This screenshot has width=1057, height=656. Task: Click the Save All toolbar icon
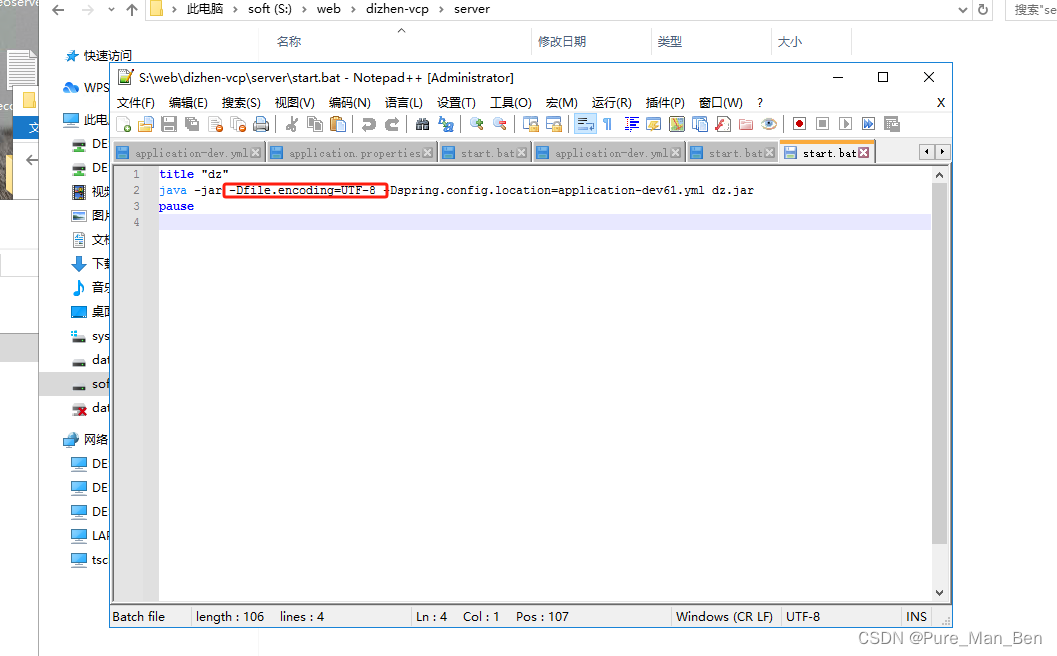click(192, 124)
